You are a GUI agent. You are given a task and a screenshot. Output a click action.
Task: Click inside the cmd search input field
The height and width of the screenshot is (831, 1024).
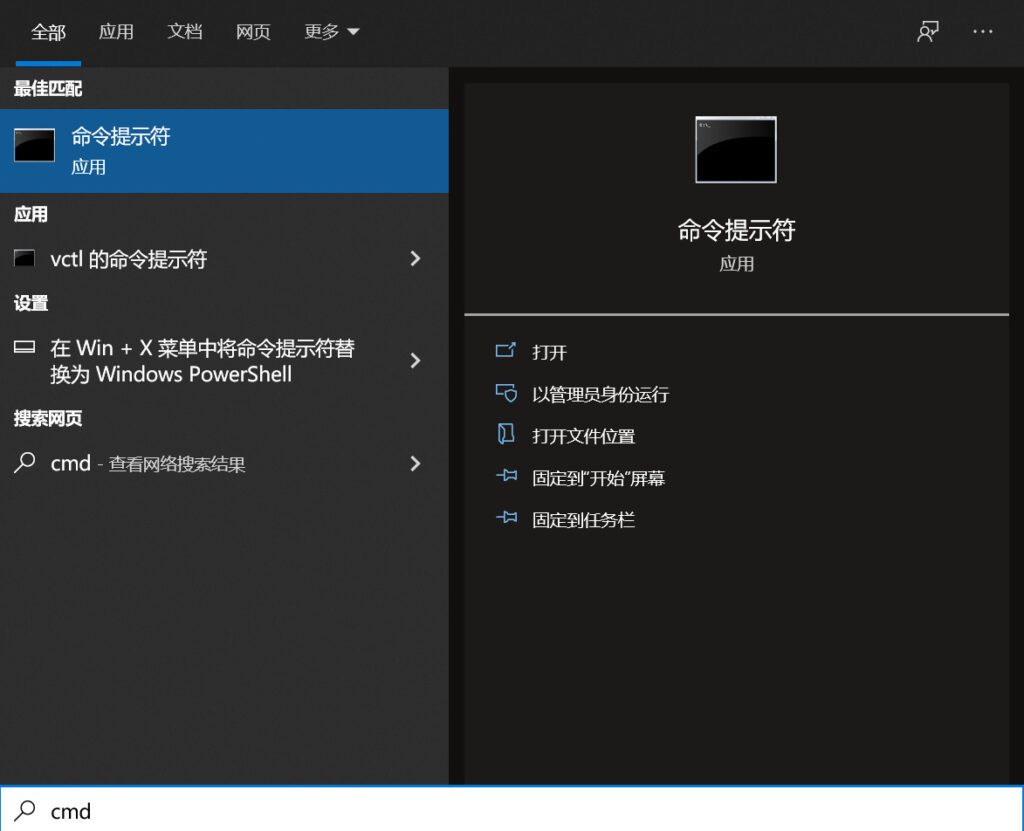click(200, 811)
